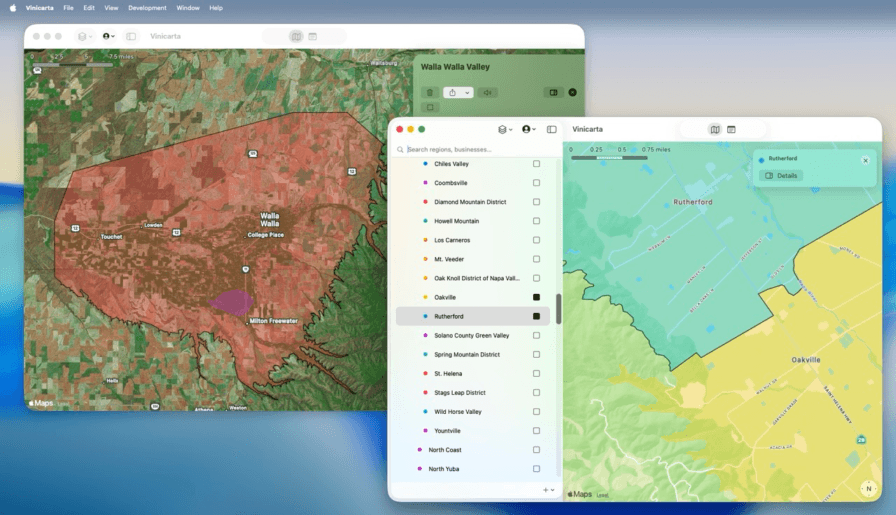Enable the Stags Leap District checkbox
The image size is (896, 515).
click(536, 393)
